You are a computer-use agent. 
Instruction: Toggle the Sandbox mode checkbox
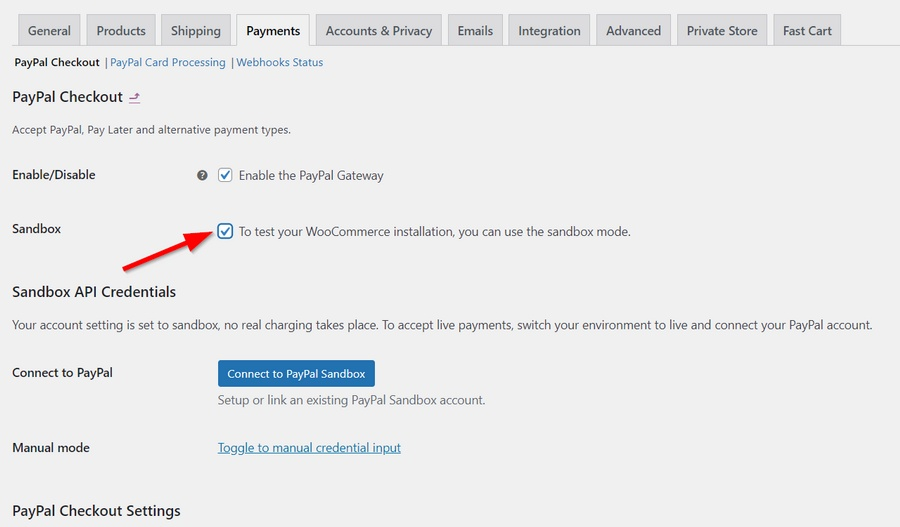[225, 231]
